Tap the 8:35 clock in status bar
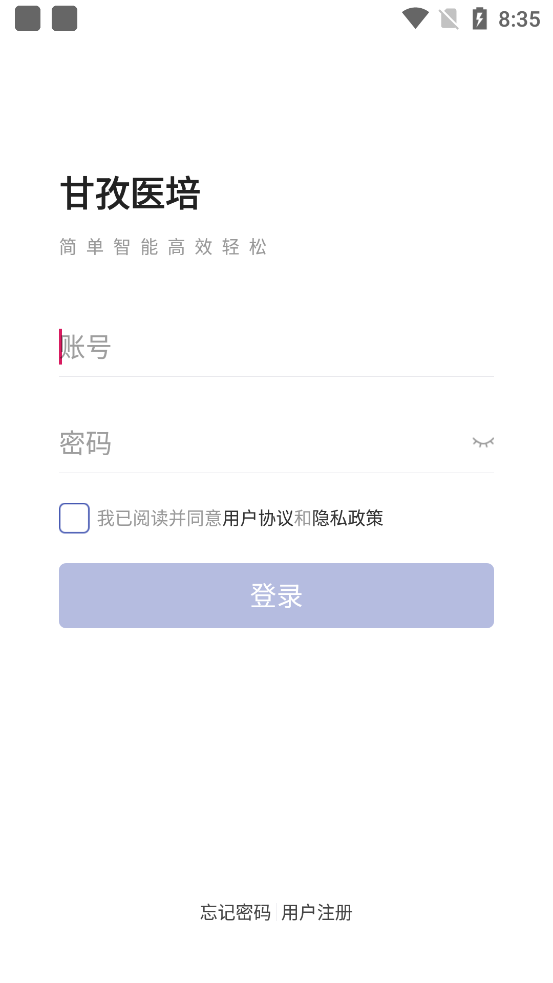 point(519,19)
